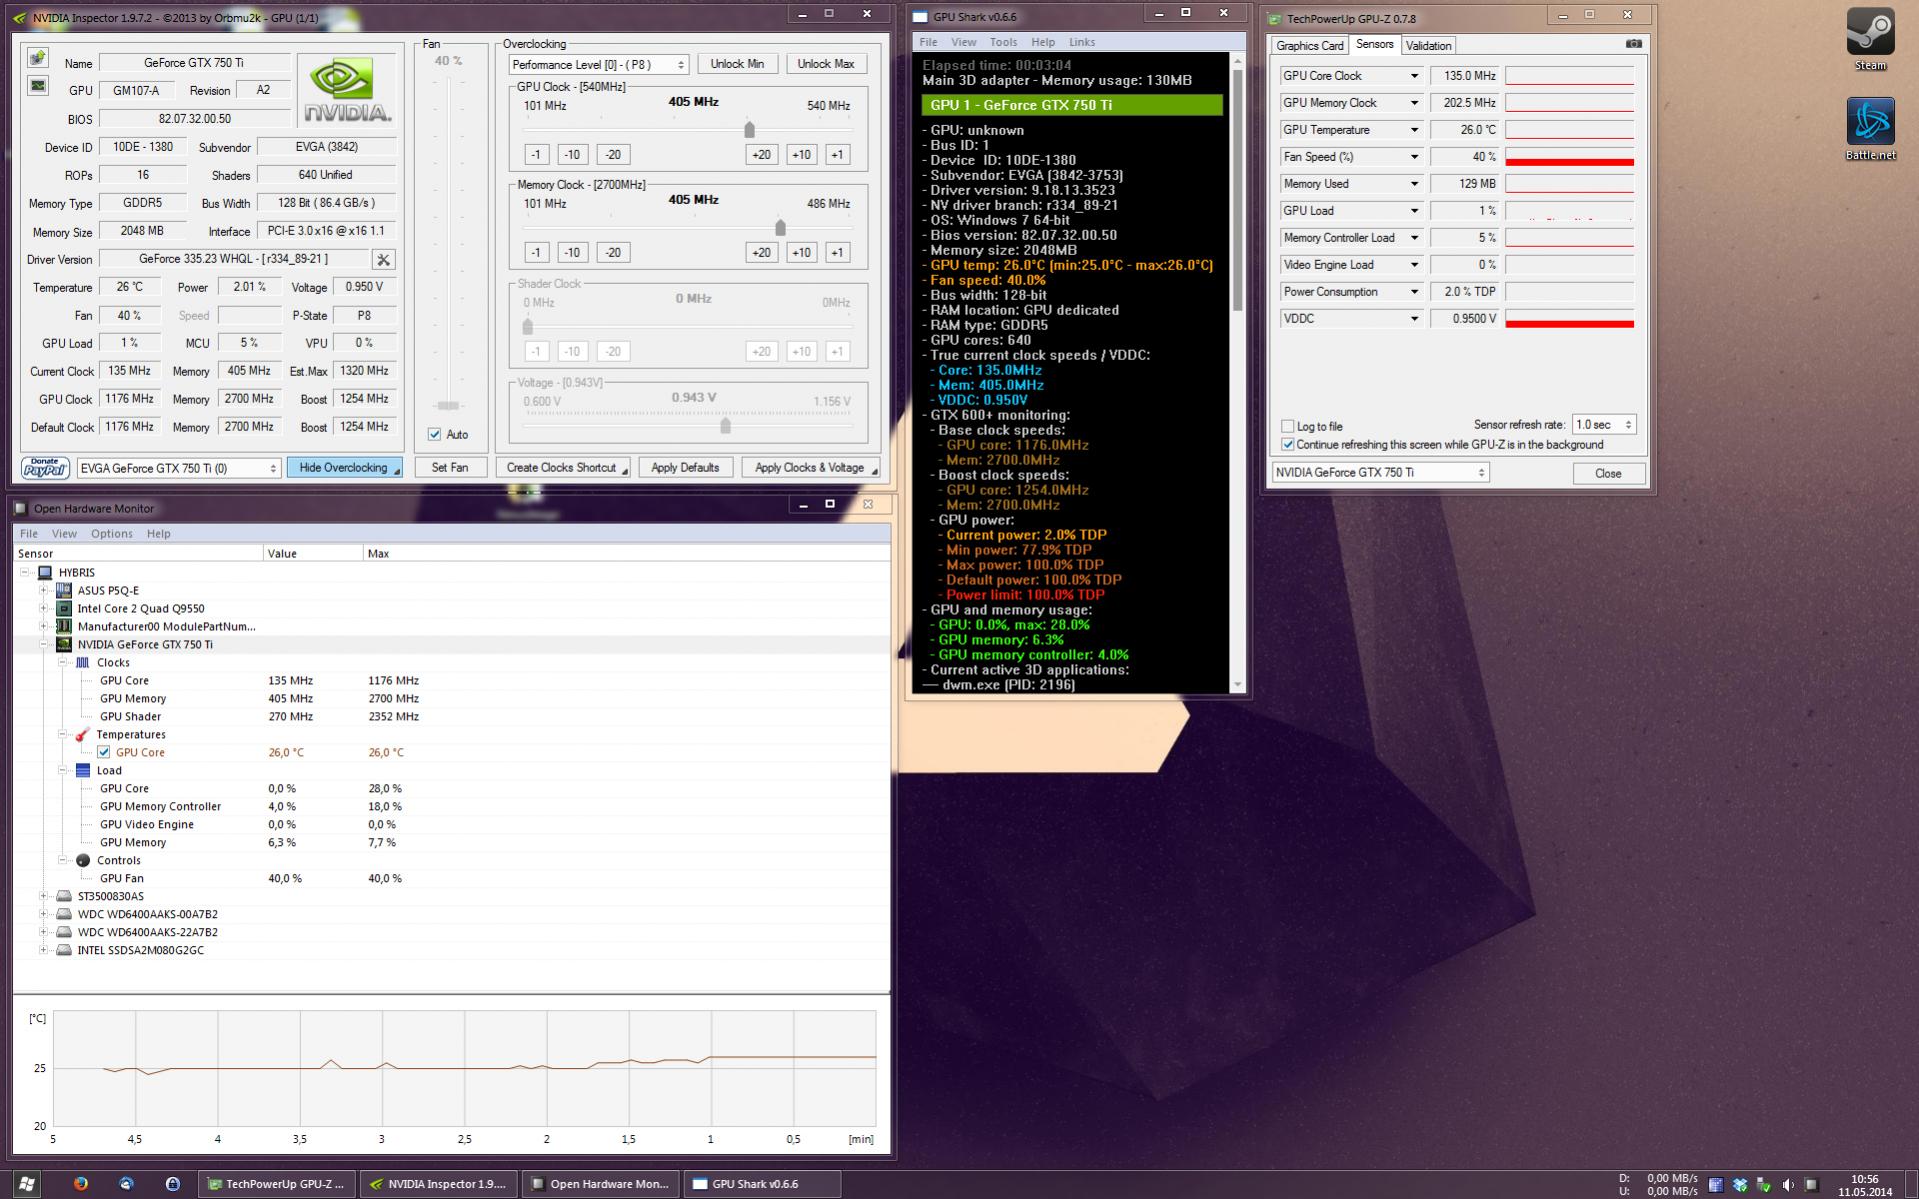
Task: Switch to Open Hardware Monitor taskbar button
Action: [602, 1184]
